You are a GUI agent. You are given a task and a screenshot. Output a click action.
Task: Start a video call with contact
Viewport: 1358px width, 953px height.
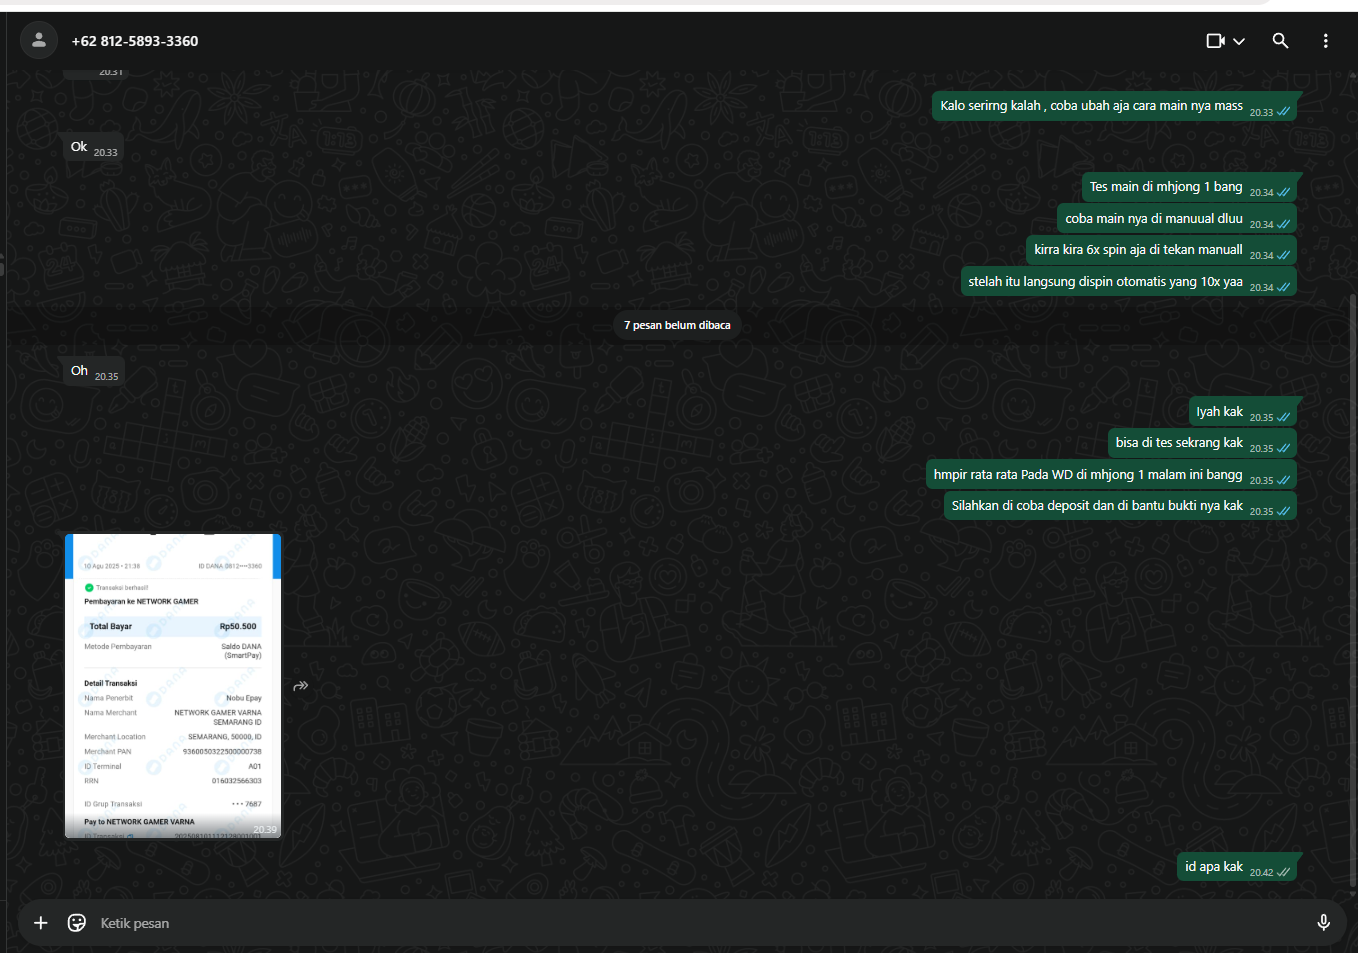point(1215,41)
